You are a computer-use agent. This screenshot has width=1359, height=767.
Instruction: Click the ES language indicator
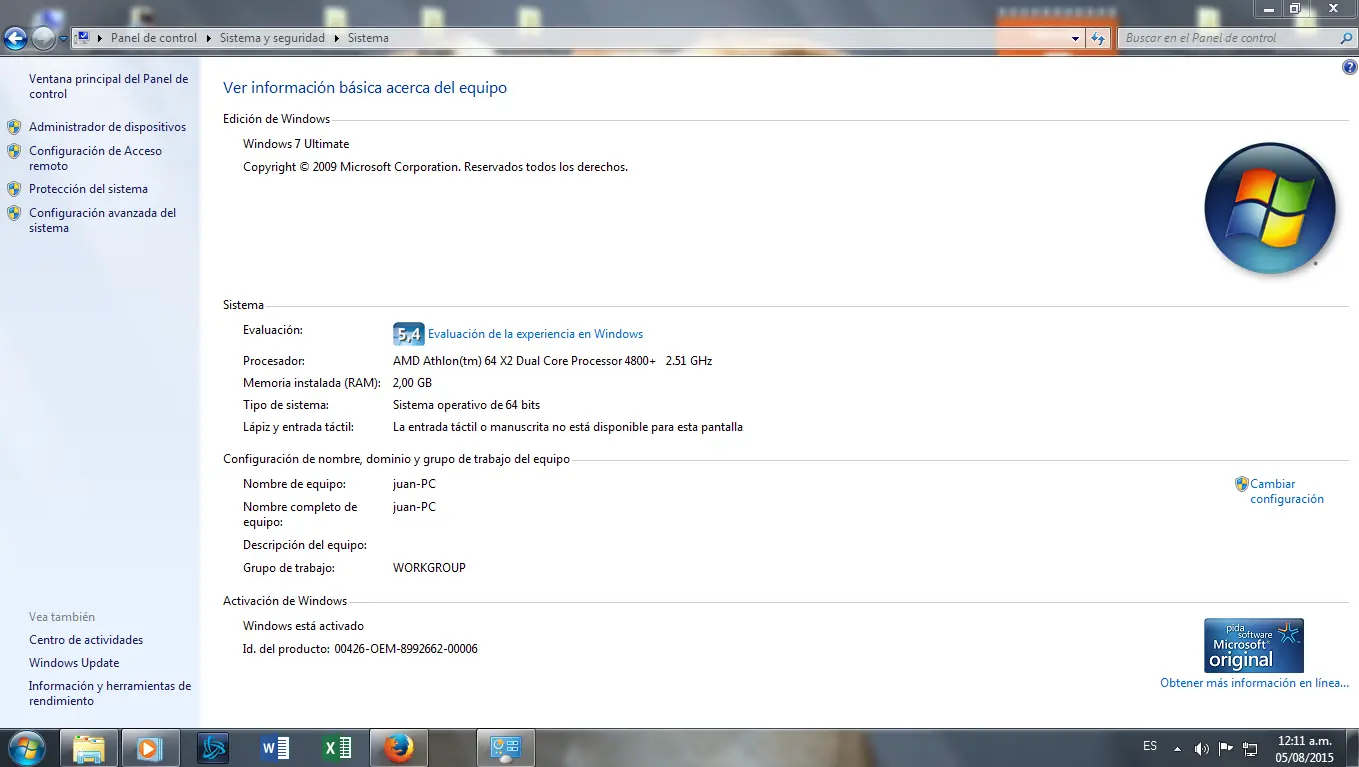click(x=1150, y=746)
